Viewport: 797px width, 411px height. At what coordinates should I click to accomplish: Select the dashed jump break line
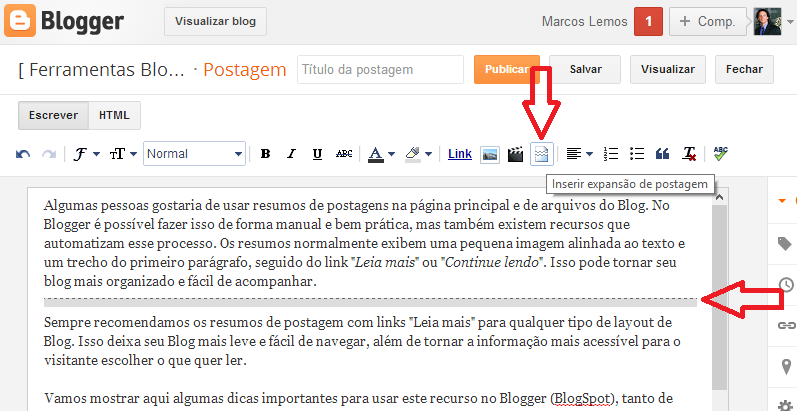pyautogui.click(x=370, y=302)
